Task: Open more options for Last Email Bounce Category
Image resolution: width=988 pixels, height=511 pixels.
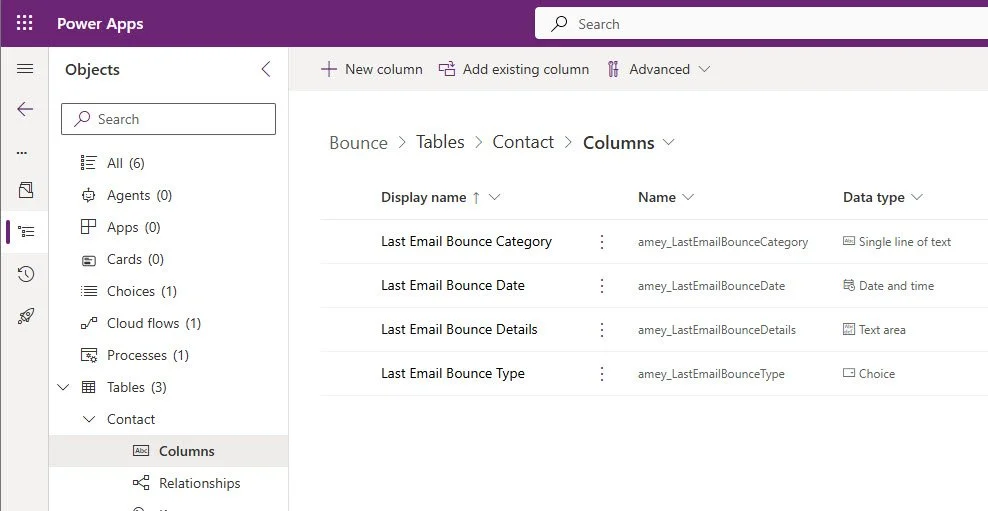Action: pyautogui.click(x=602, y=242)
